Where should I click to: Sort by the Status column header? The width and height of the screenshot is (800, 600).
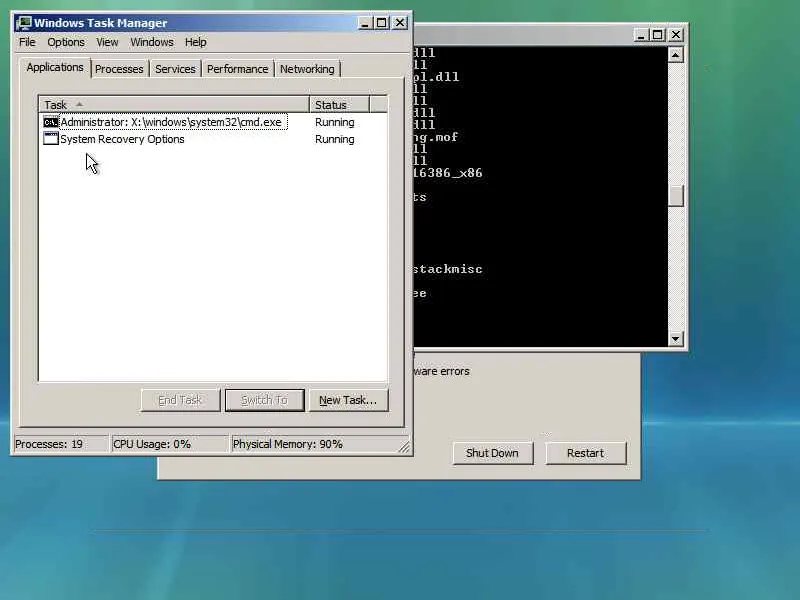coord(339,105)
